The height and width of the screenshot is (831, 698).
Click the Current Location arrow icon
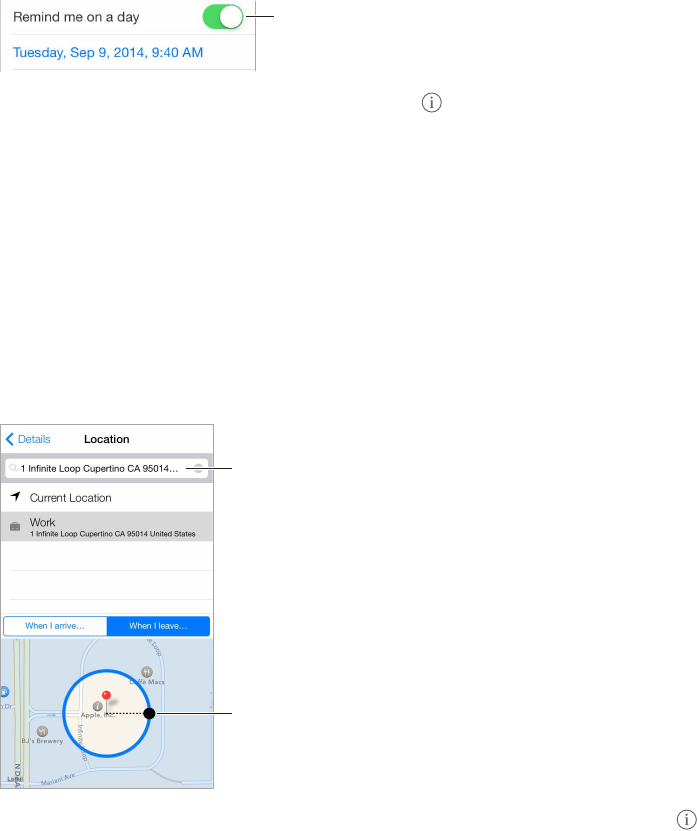(15, 497)
